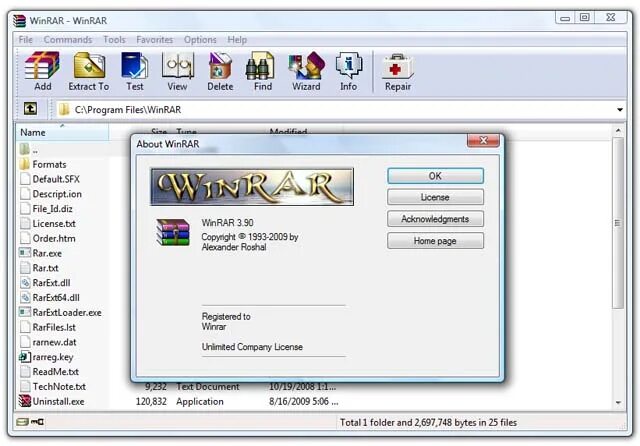Select the Rar.exe file icon

pos(25,253)
